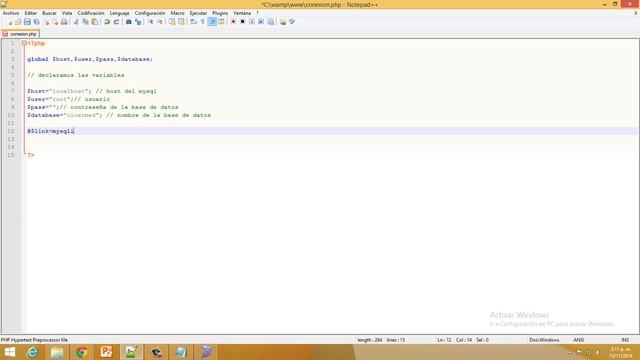
Task: Click the Save All toolbar icon
Action: [x=36, y=22]
